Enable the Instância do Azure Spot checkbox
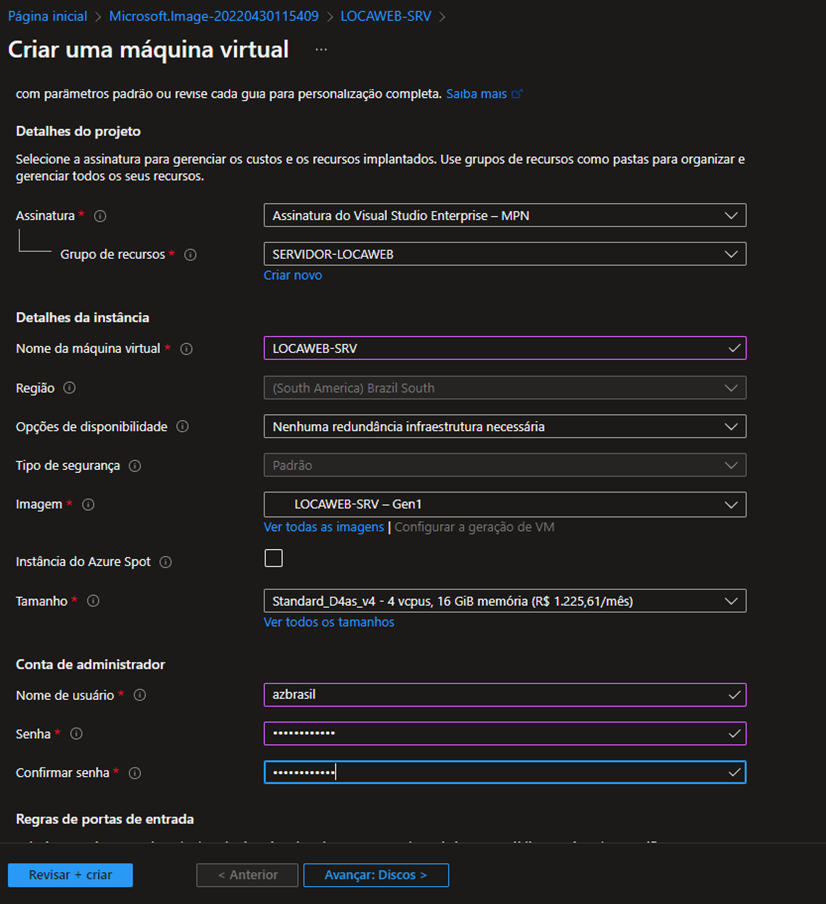The height and width of the screenshot is (904, 826). point(273,559)
